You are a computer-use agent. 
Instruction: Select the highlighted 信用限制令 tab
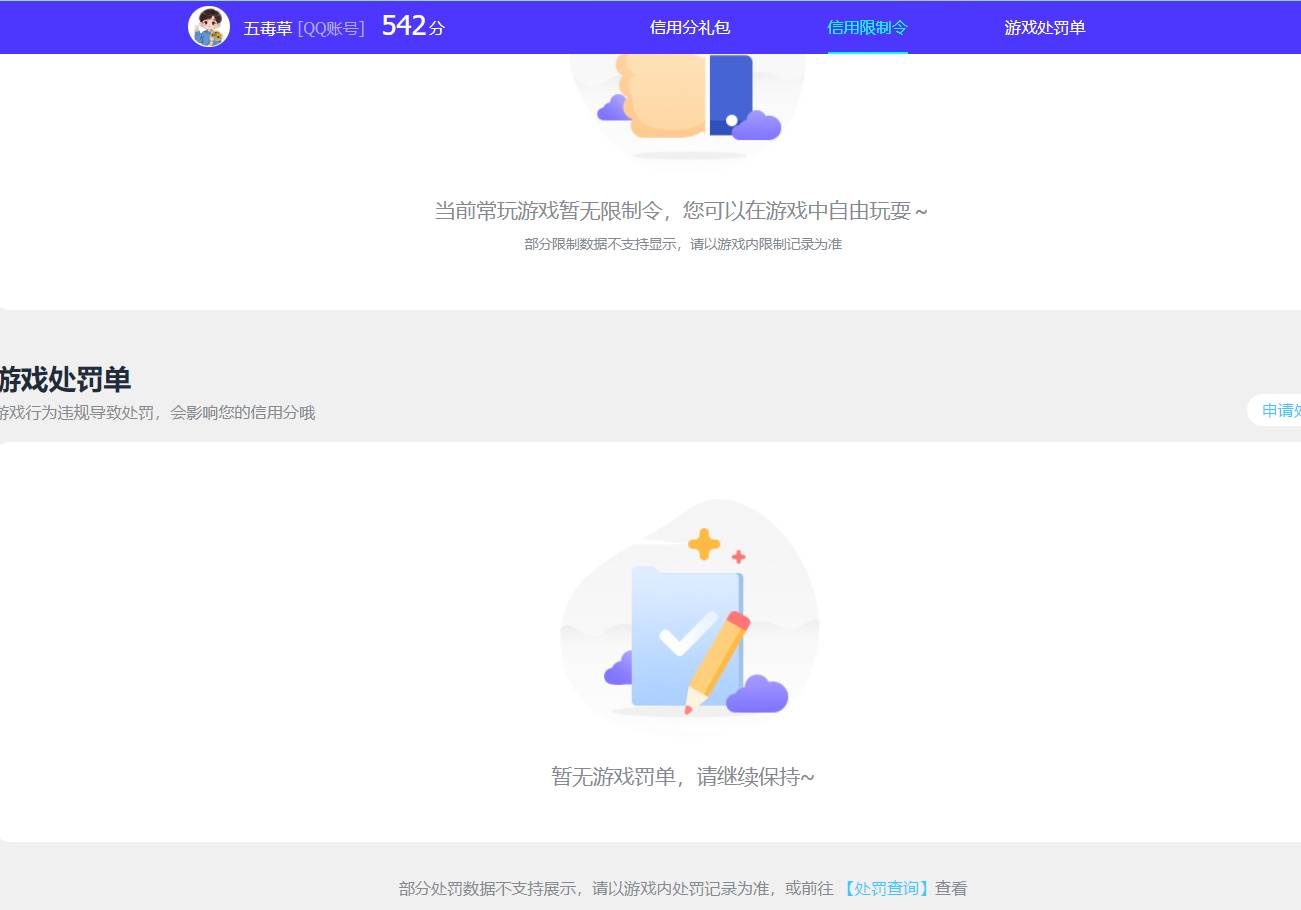(866, 27)
